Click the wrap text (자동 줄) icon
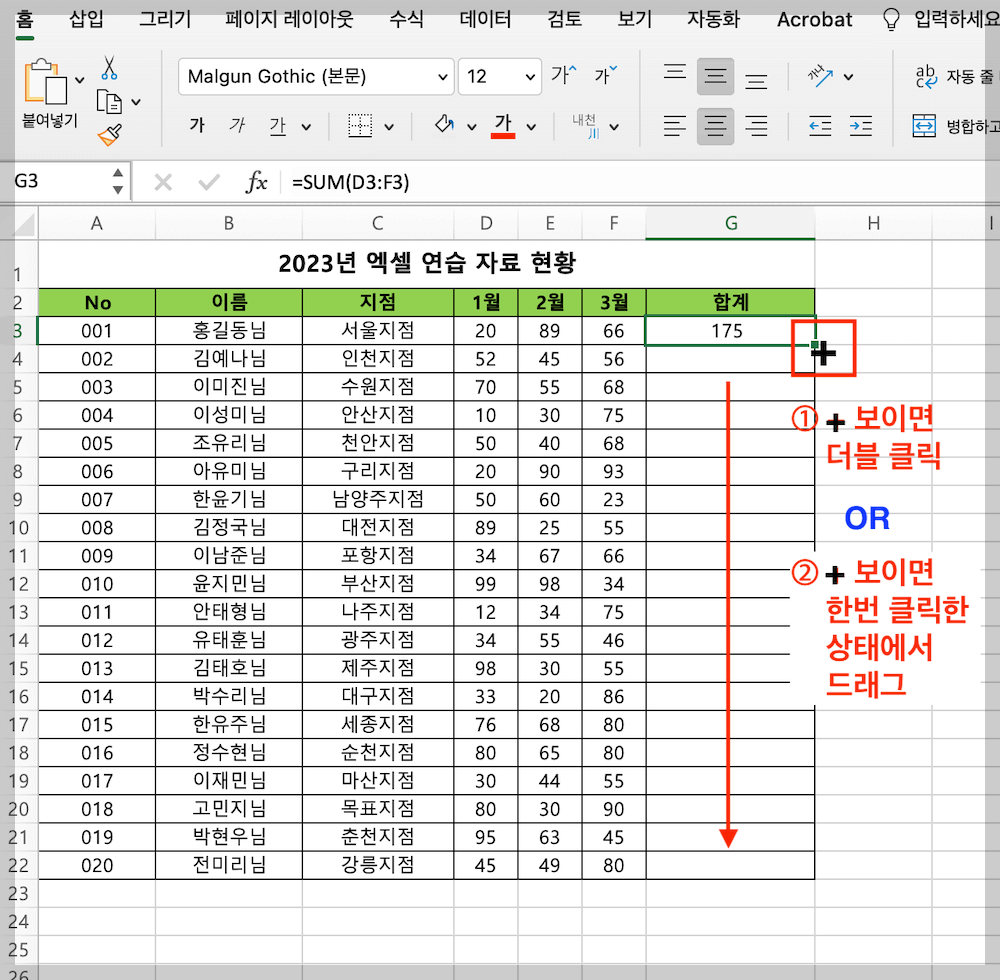This screenshot has height=980, width=1000. pos(925,76)
